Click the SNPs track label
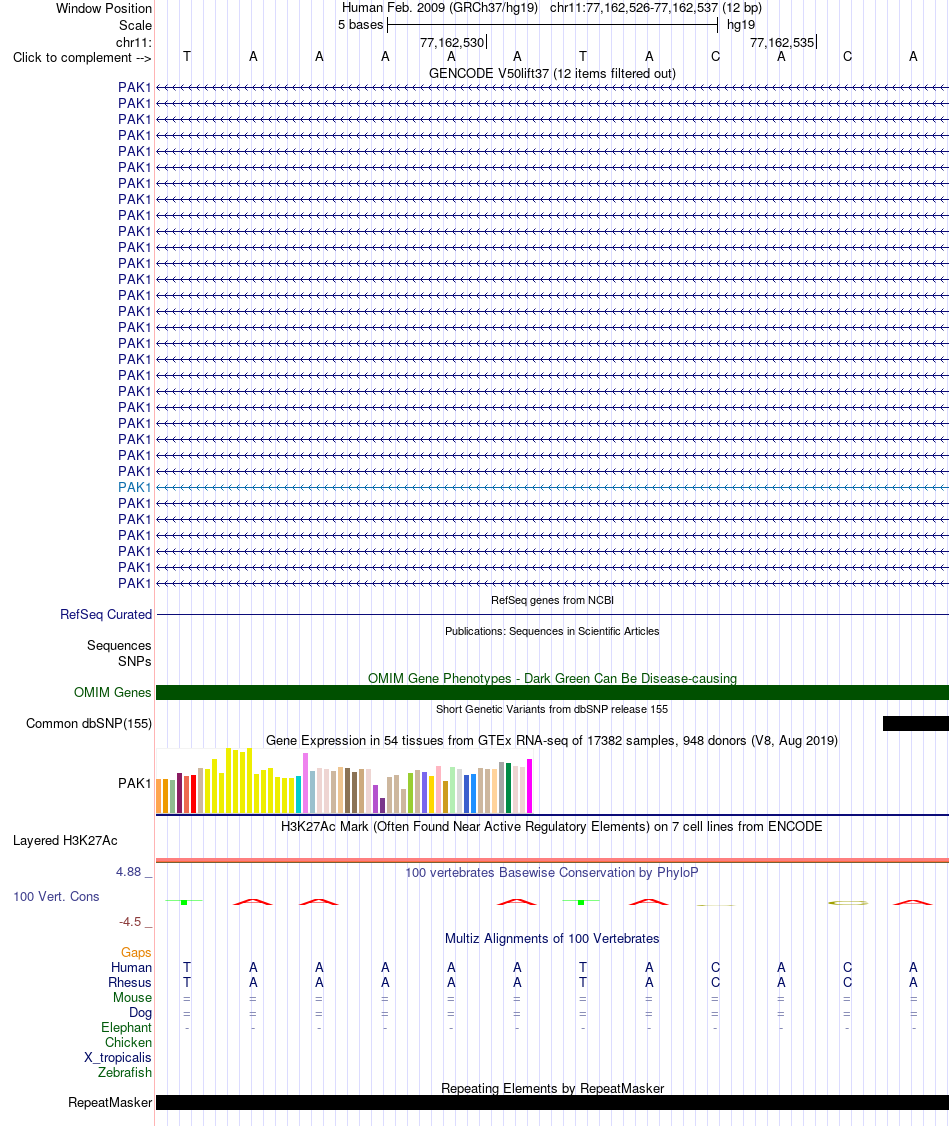Image resolution: width=950 pixels, height=1126 pixels. [x=134, y=661]
